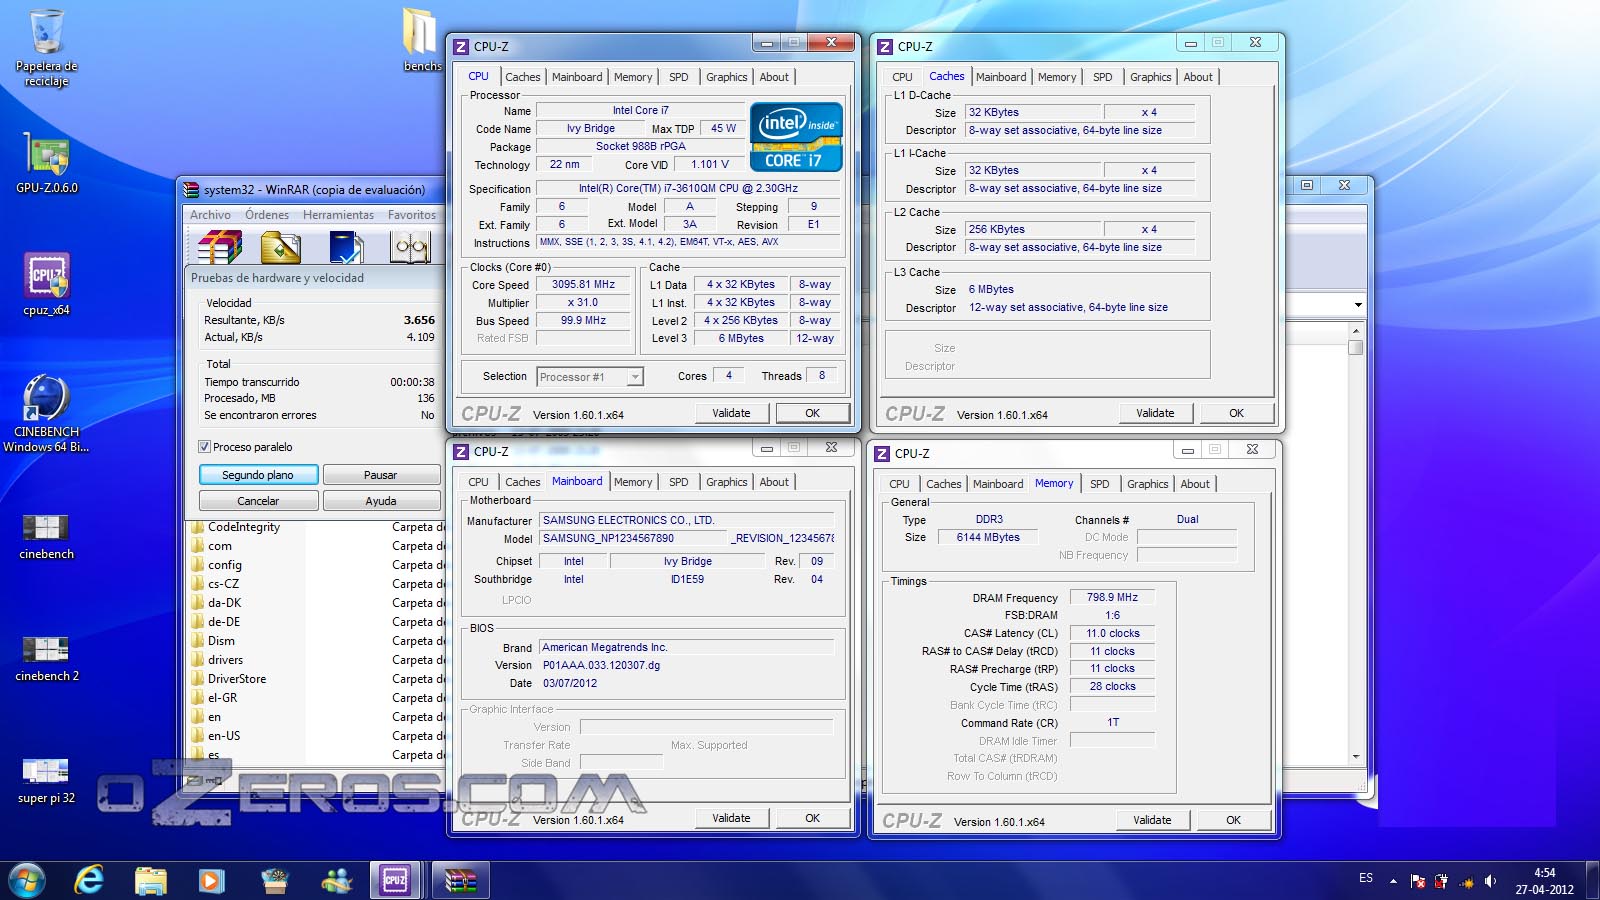Viewport: 1600px width, 900px height.
Task: Select the GPU-Z.0.6.0 desktop icon
Action: [46, 163]
